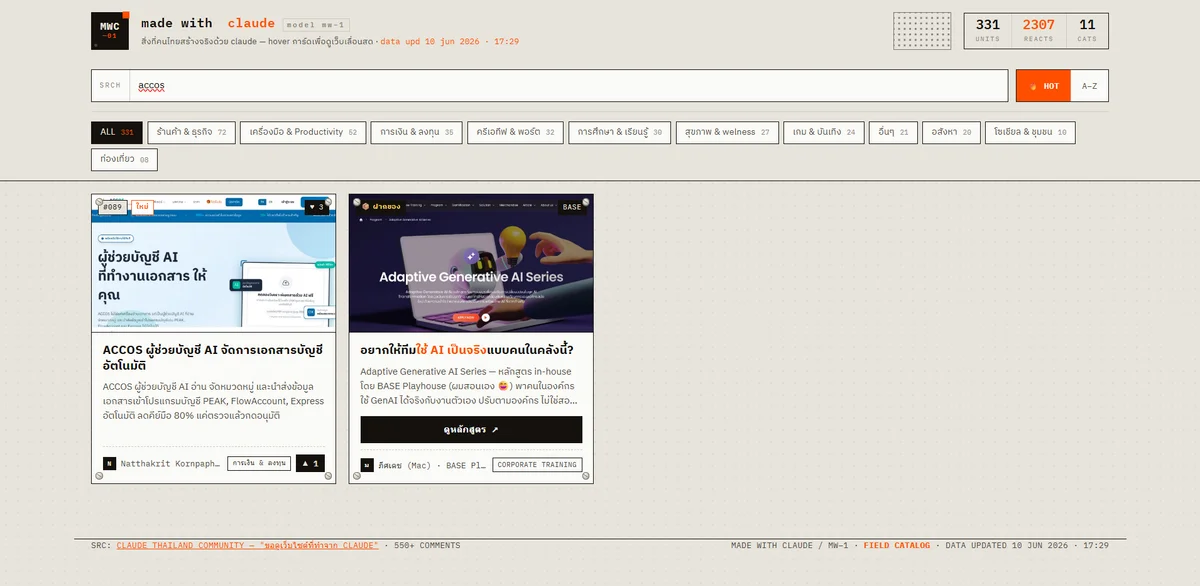Click 'made with claude' site title

coord(208,23)
